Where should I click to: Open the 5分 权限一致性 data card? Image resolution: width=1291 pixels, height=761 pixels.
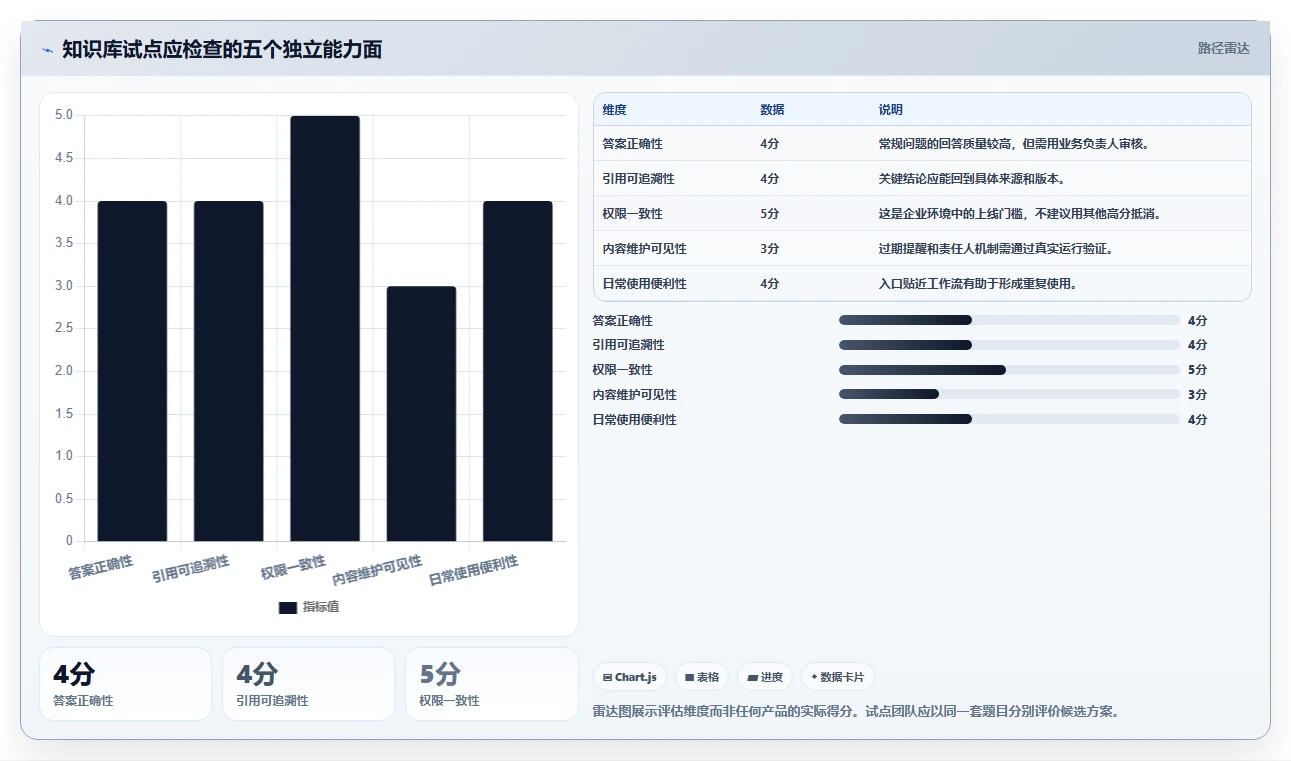point(491,684)
